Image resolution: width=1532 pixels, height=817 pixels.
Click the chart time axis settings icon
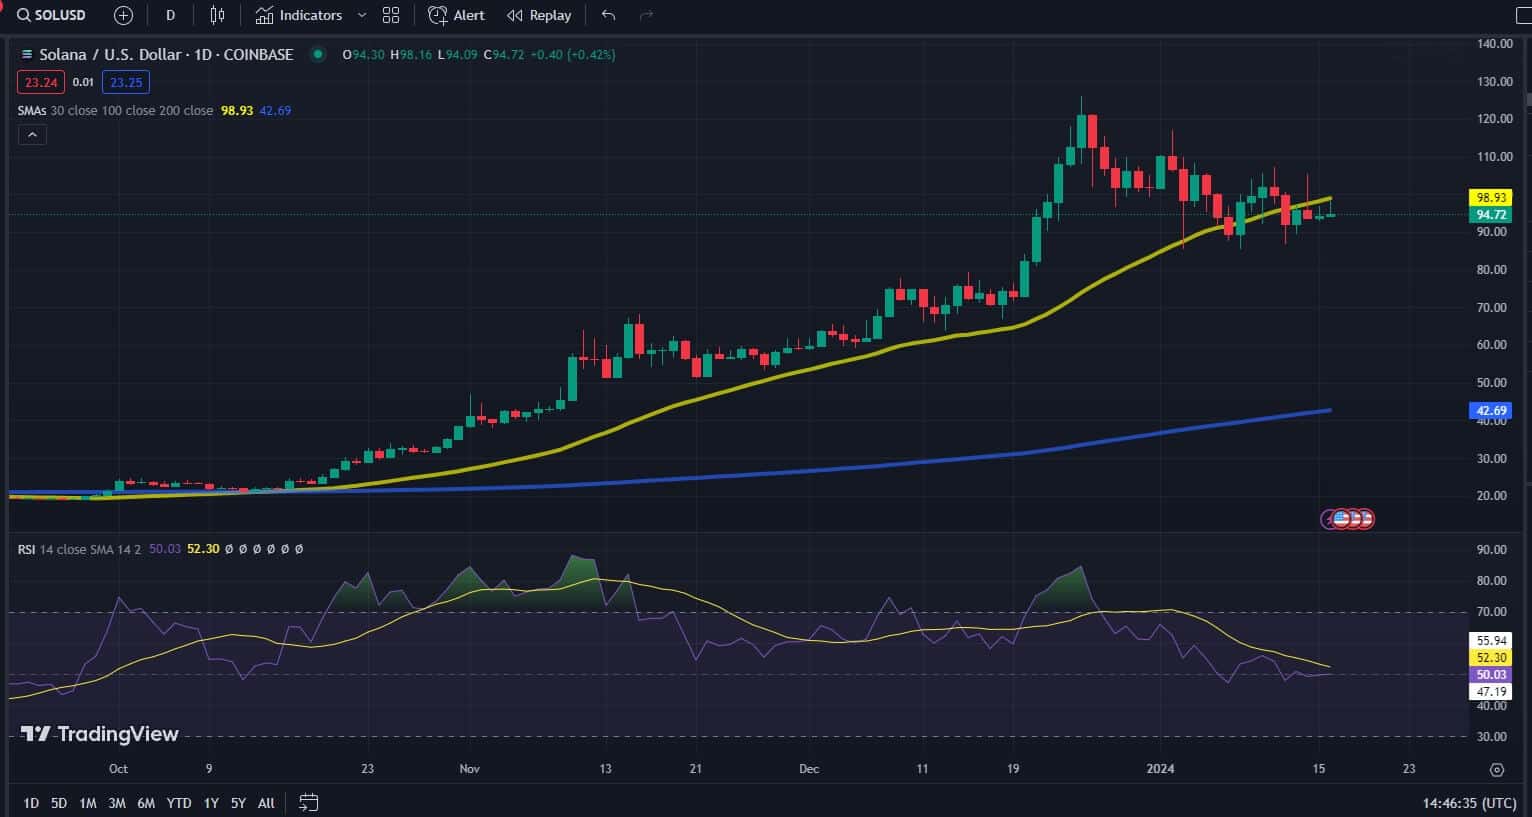1497,769
